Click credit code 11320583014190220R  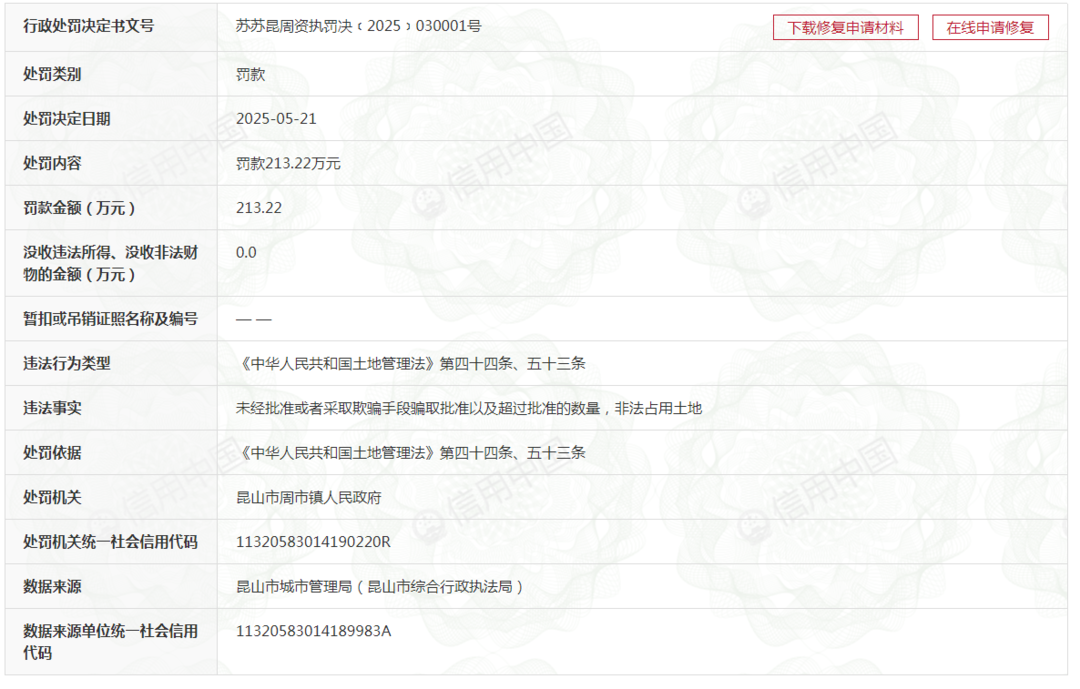pos(313,542)
